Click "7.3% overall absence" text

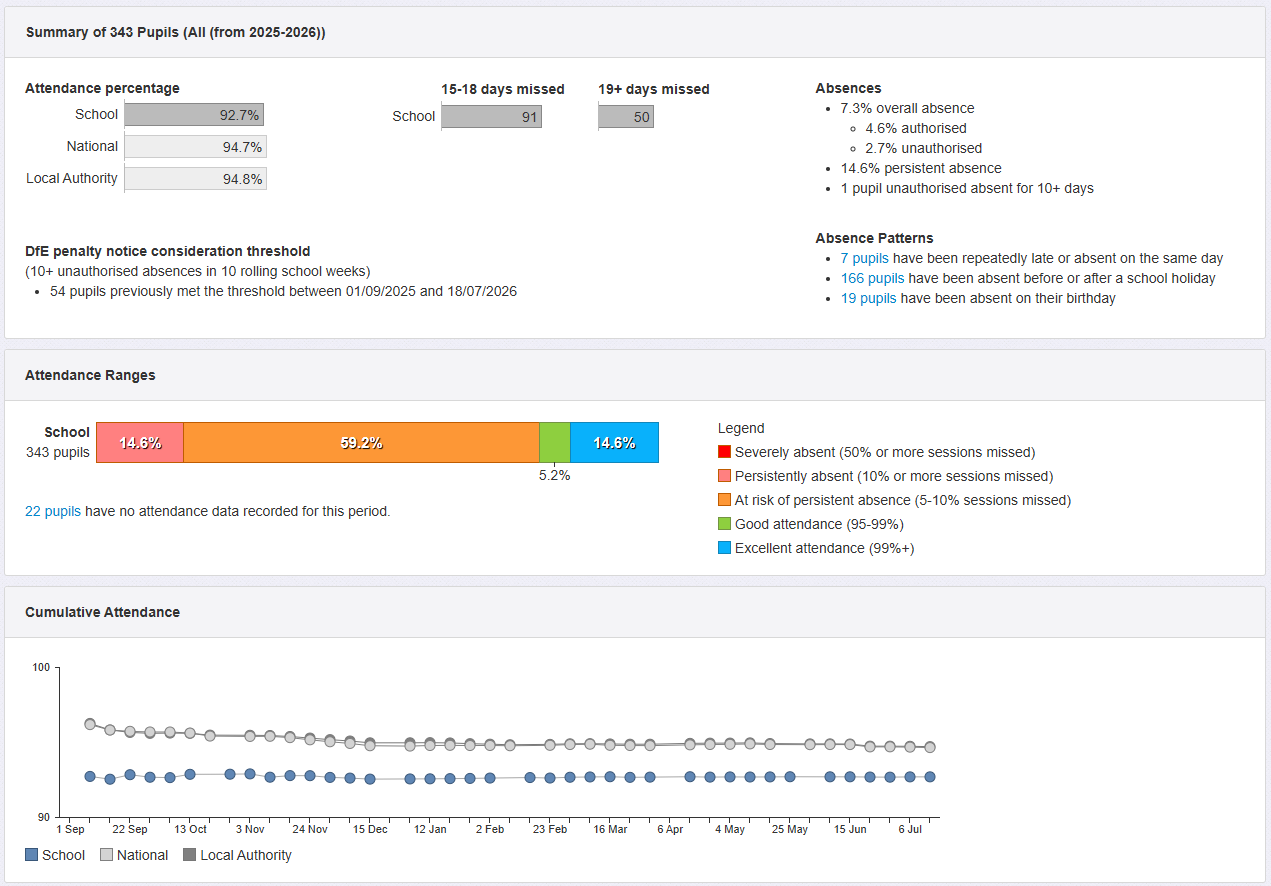[x=907, y=108]
